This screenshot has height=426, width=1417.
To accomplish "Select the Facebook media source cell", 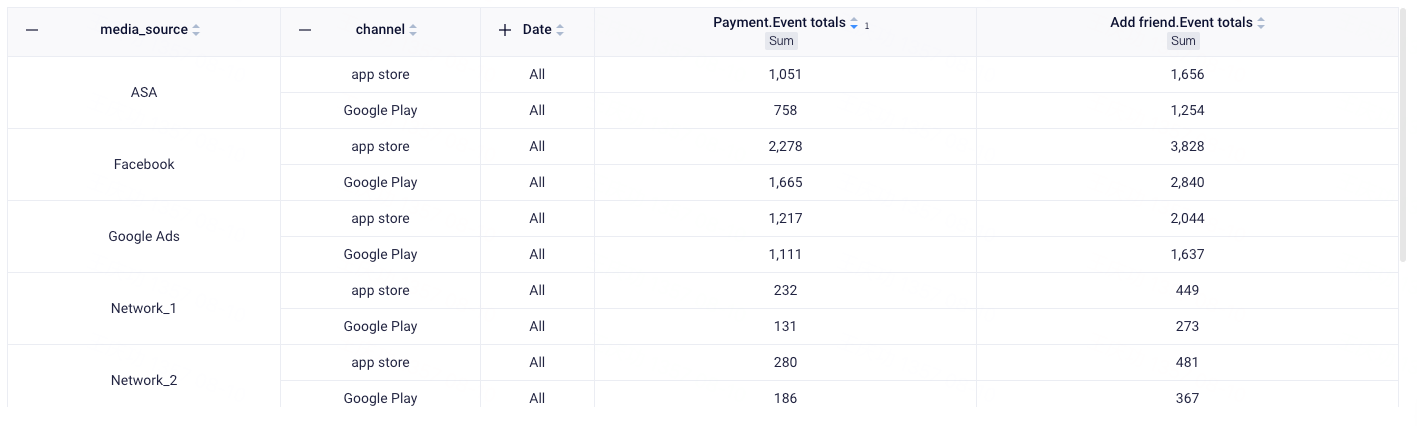I will click(144, 165).
